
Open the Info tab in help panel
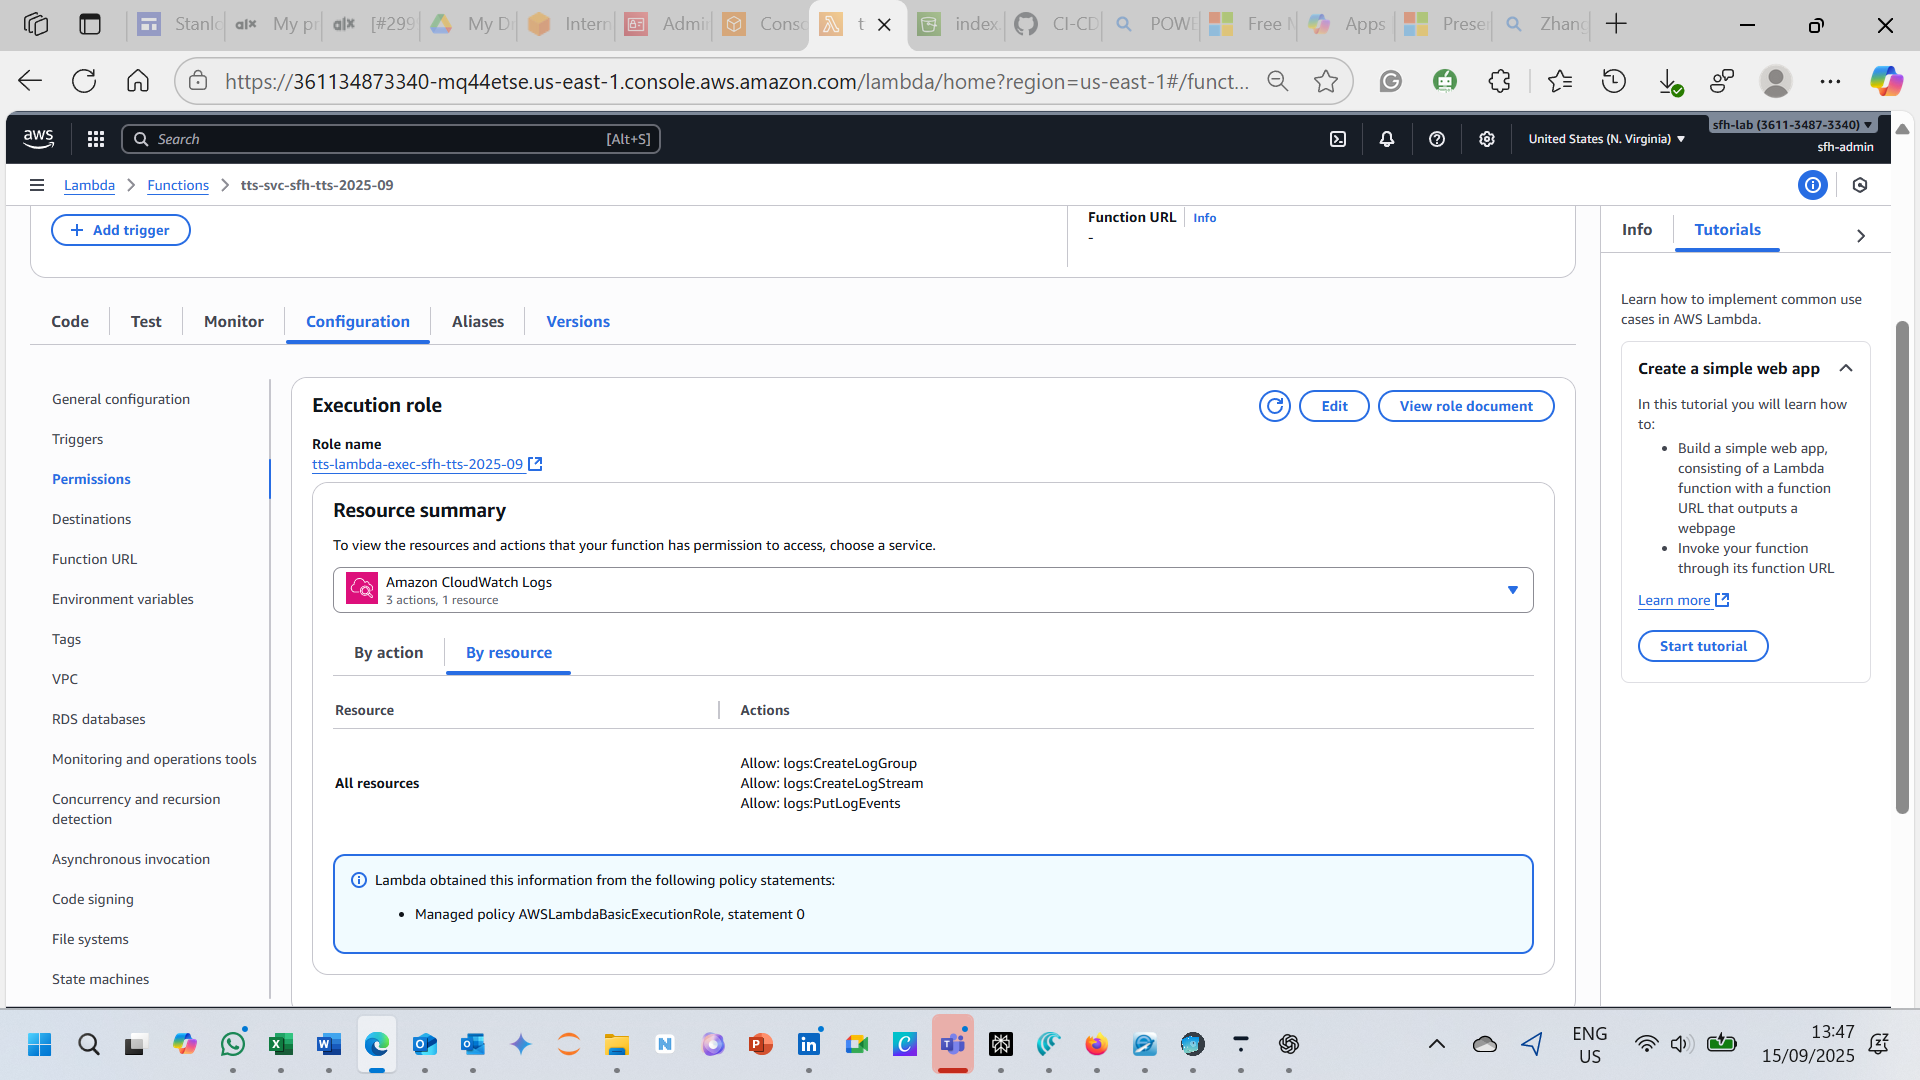pyautogui.click(x=1637, y=229)
